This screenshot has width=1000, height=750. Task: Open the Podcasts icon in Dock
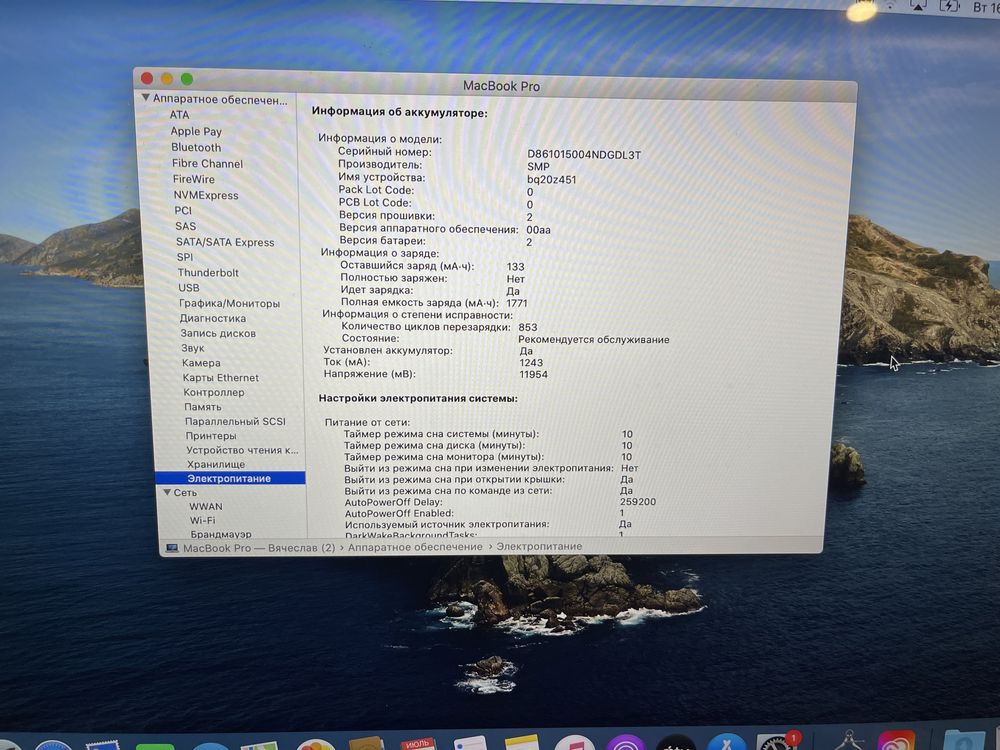626,744
